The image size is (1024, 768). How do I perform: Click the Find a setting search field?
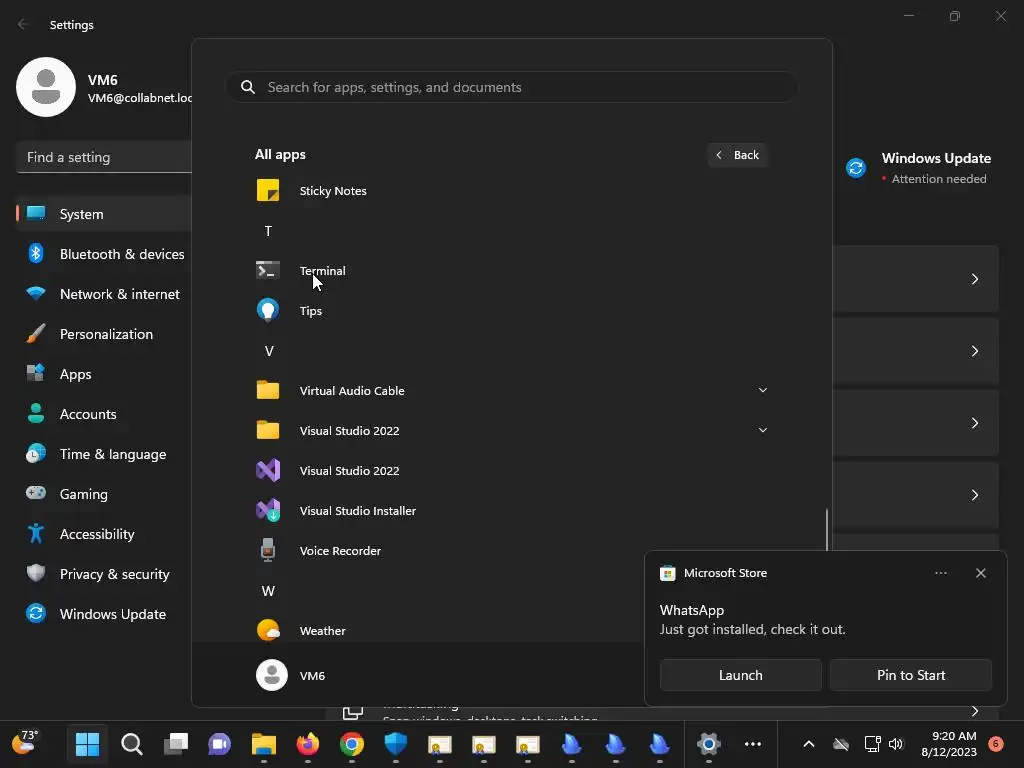pyautogui.click(x=104, y=157)
